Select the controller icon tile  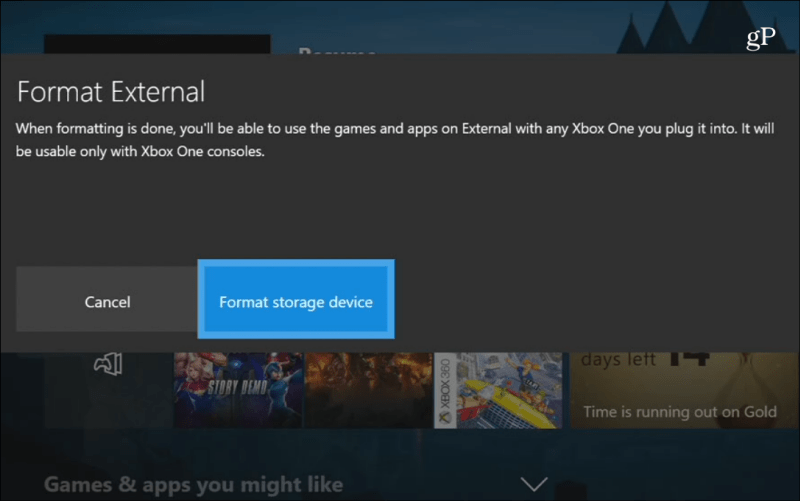(108, 390)
